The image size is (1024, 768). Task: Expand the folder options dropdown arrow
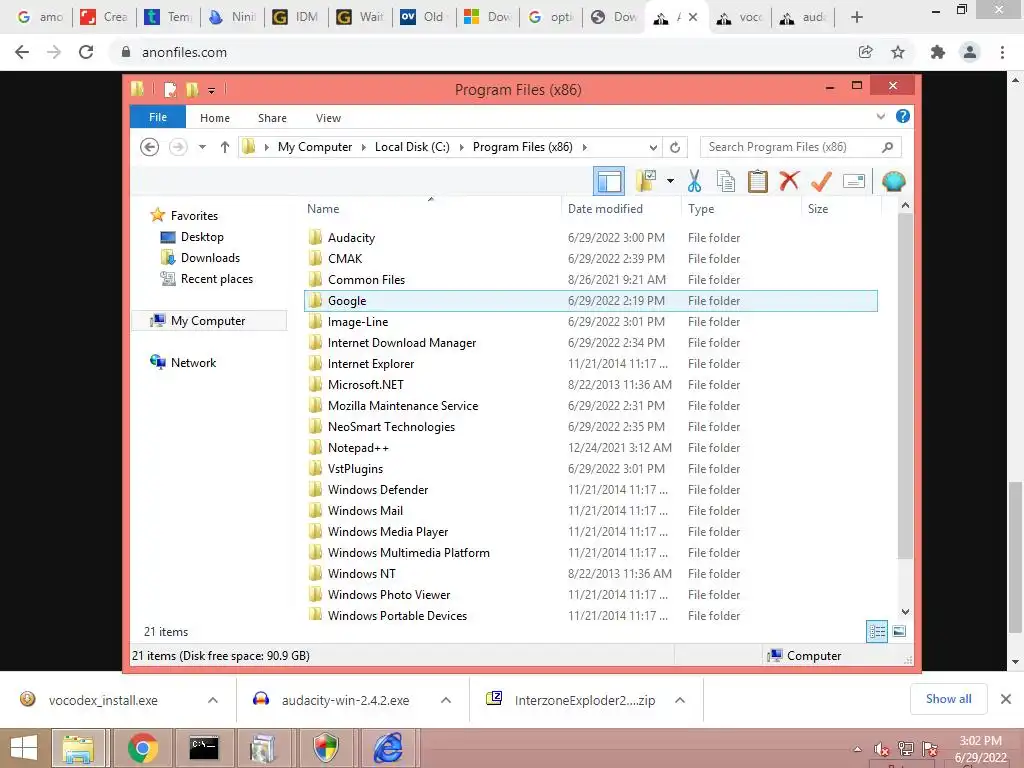coord(670,181)
